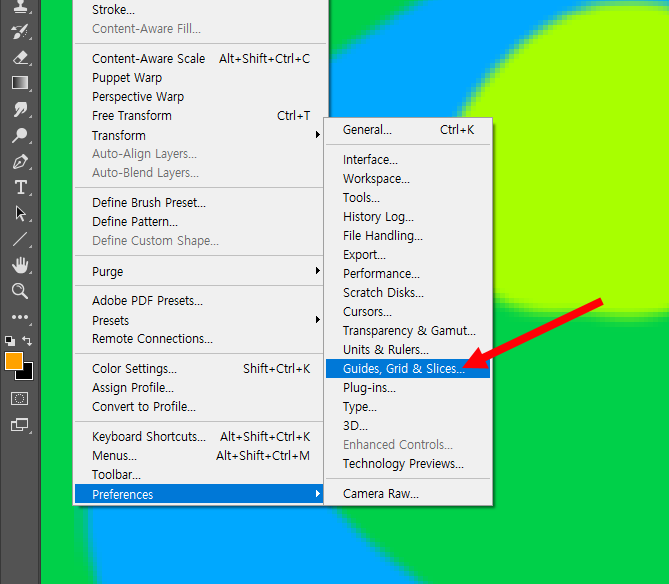Select the Gradient tool
Viewport: 669px width, 584px height.
tap(20, 83)
